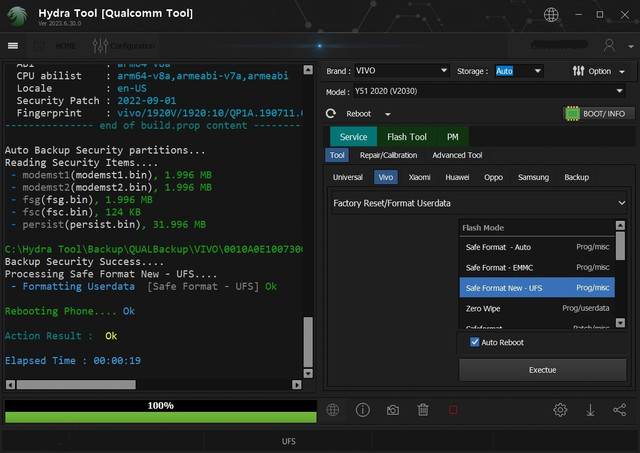Screen dimensions: 640x453
Task: Click the BOOT/INFO chip button
Action: tap(599, 113)
